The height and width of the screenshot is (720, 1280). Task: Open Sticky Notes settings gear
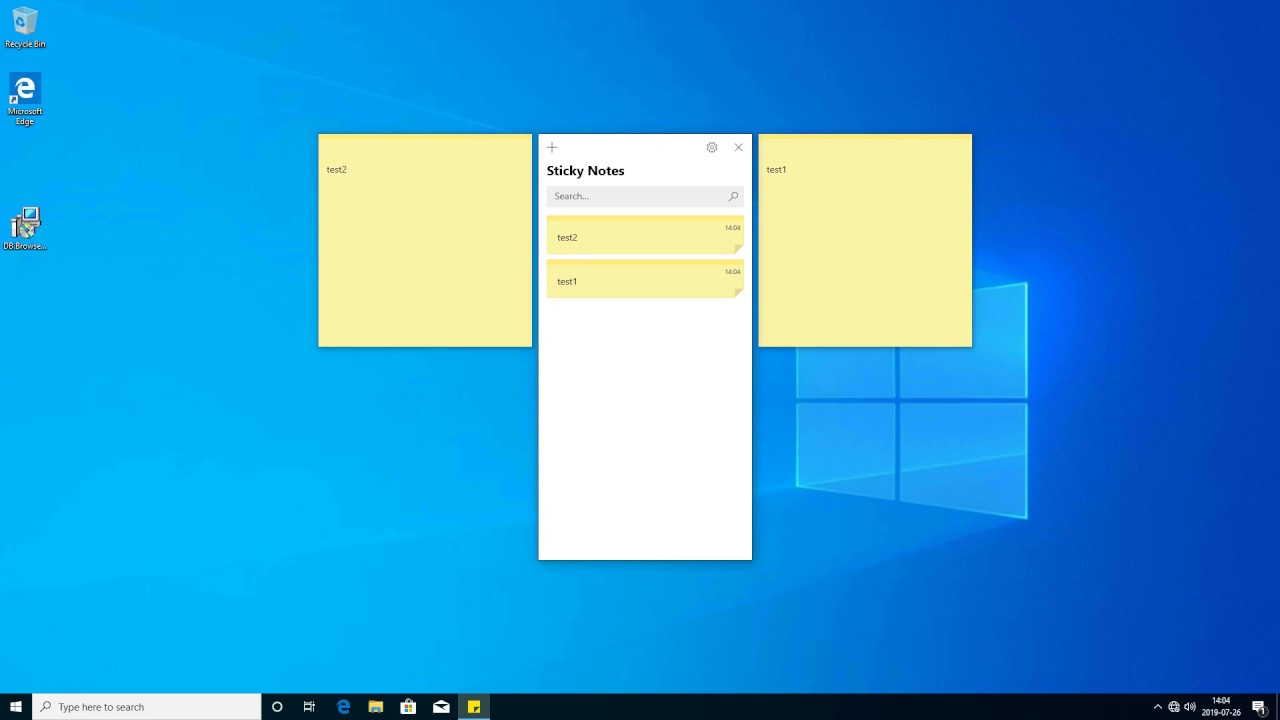point(712,147)
